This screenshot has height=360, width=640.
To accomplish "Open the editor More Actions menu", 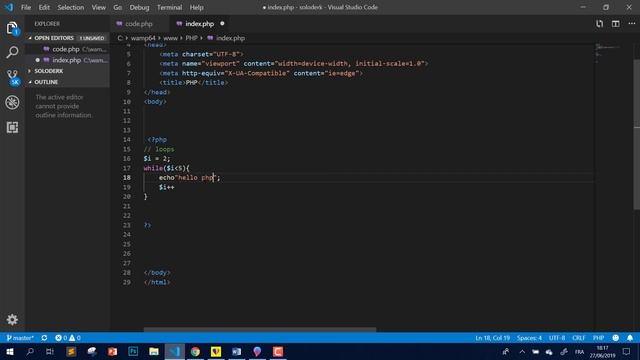I will coord(631,24).
